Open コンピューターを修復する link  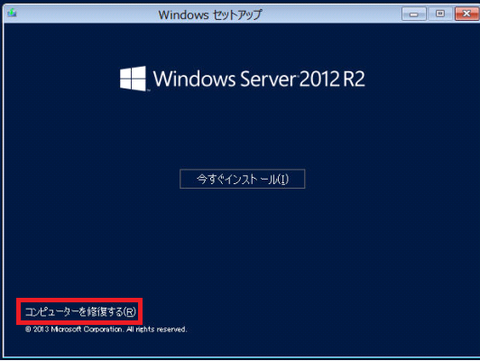pyautogui.click(x=81, y=312)
